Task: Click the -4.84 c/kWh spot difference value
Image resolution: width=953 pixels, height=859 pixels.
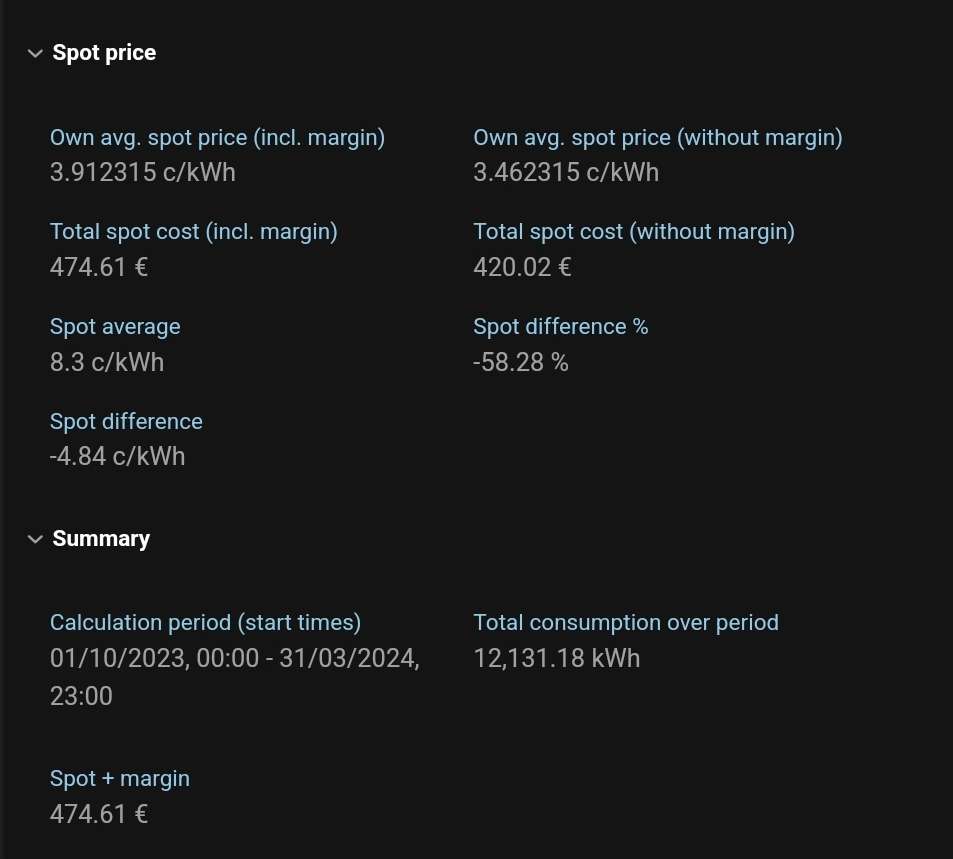Action: point(118,457)
